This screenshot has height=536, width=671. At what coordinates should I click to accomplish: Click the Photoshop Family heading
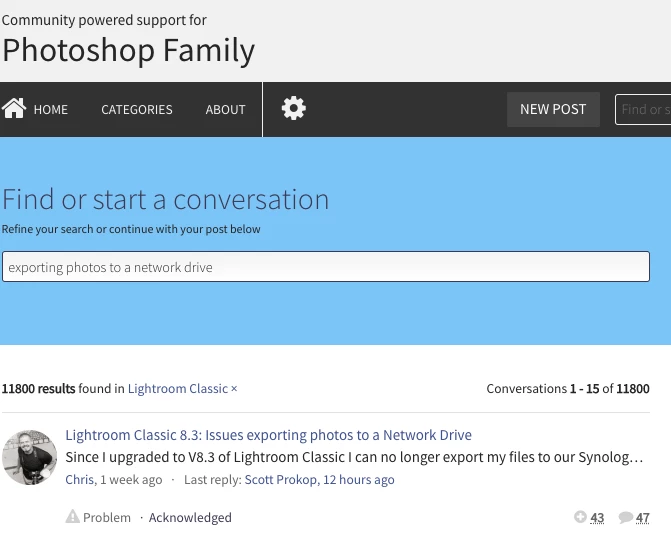128,50
